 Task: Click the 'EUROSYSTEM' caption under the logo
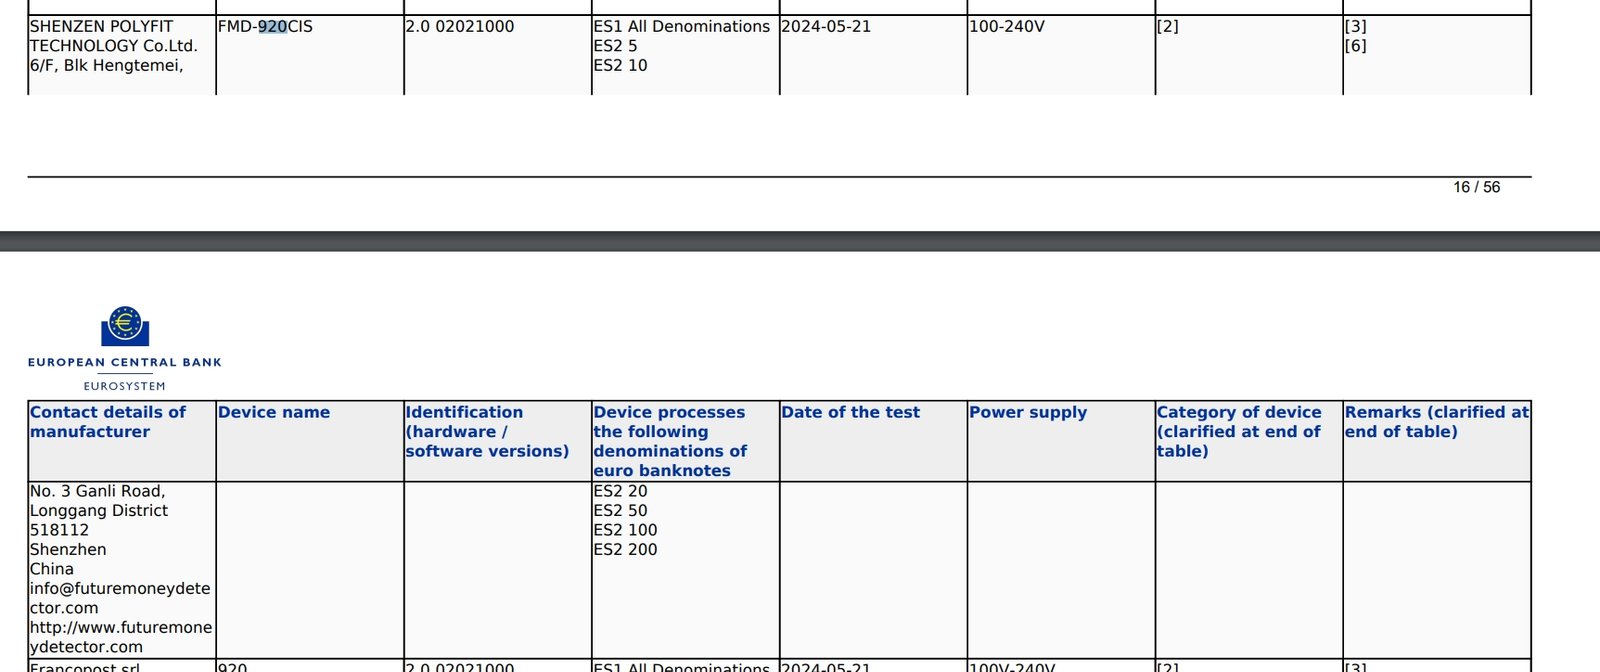(x=125, y=386)
